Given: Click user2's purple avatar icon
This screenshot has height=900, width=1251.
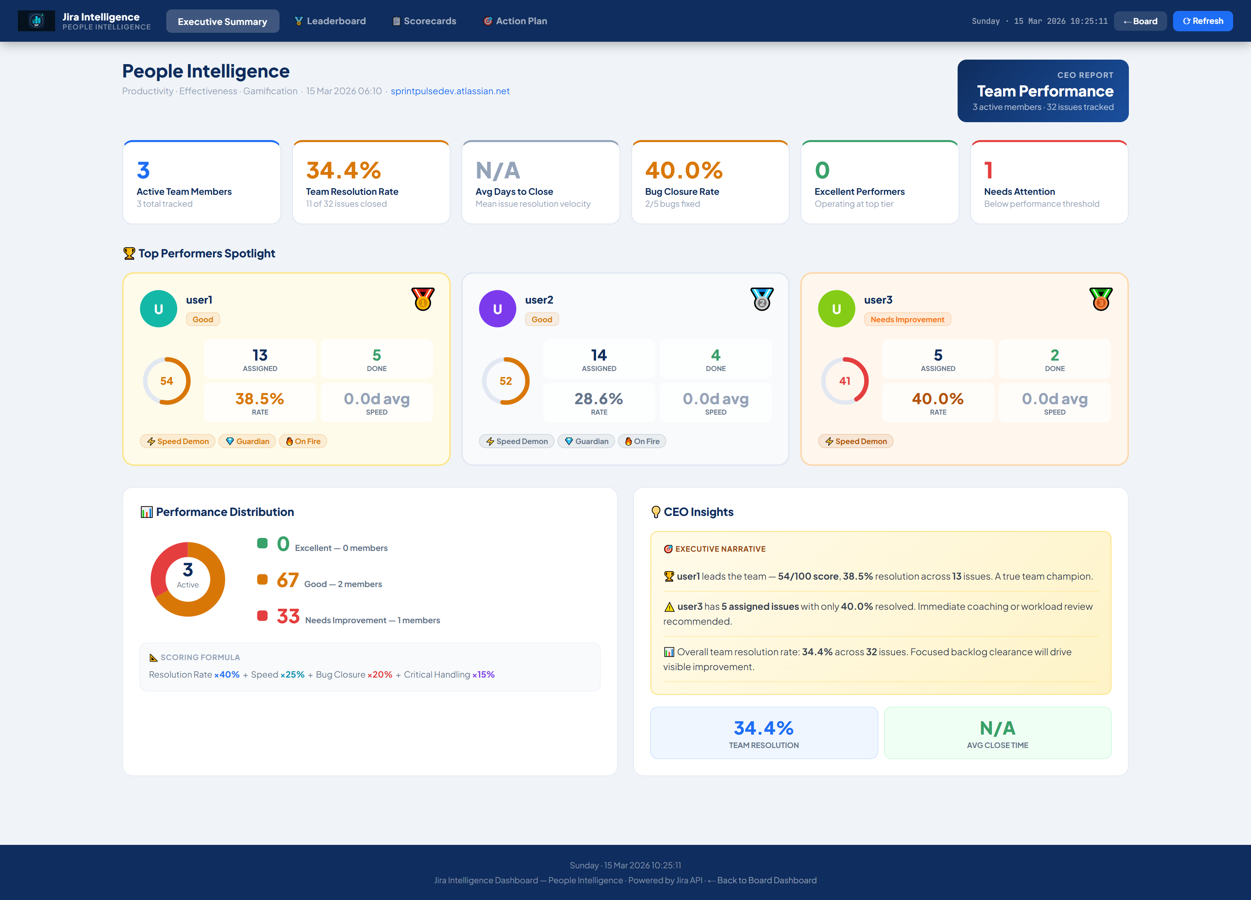Looking at the screenshot, I should tap(497, 309).
